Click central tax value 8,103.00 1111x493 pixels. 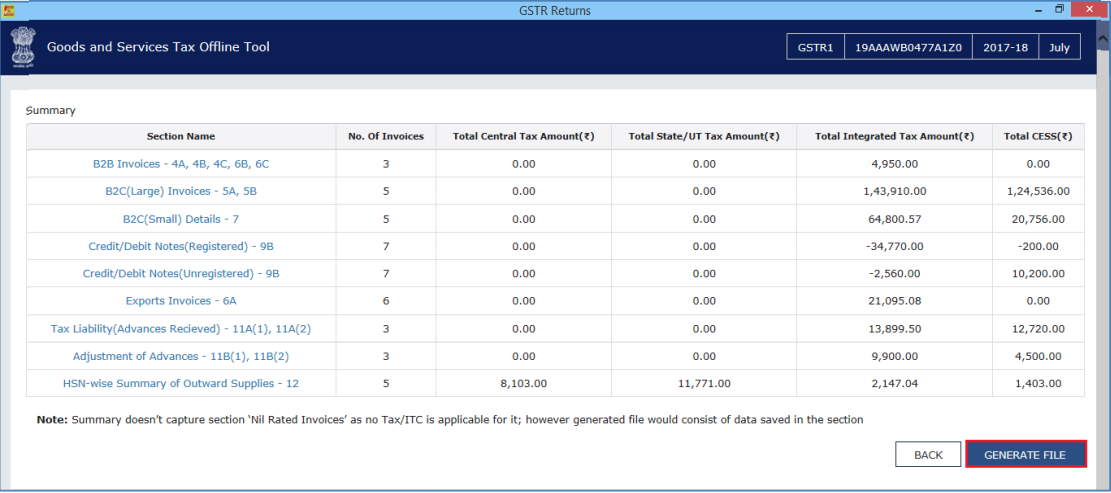[x=524, y=383]
